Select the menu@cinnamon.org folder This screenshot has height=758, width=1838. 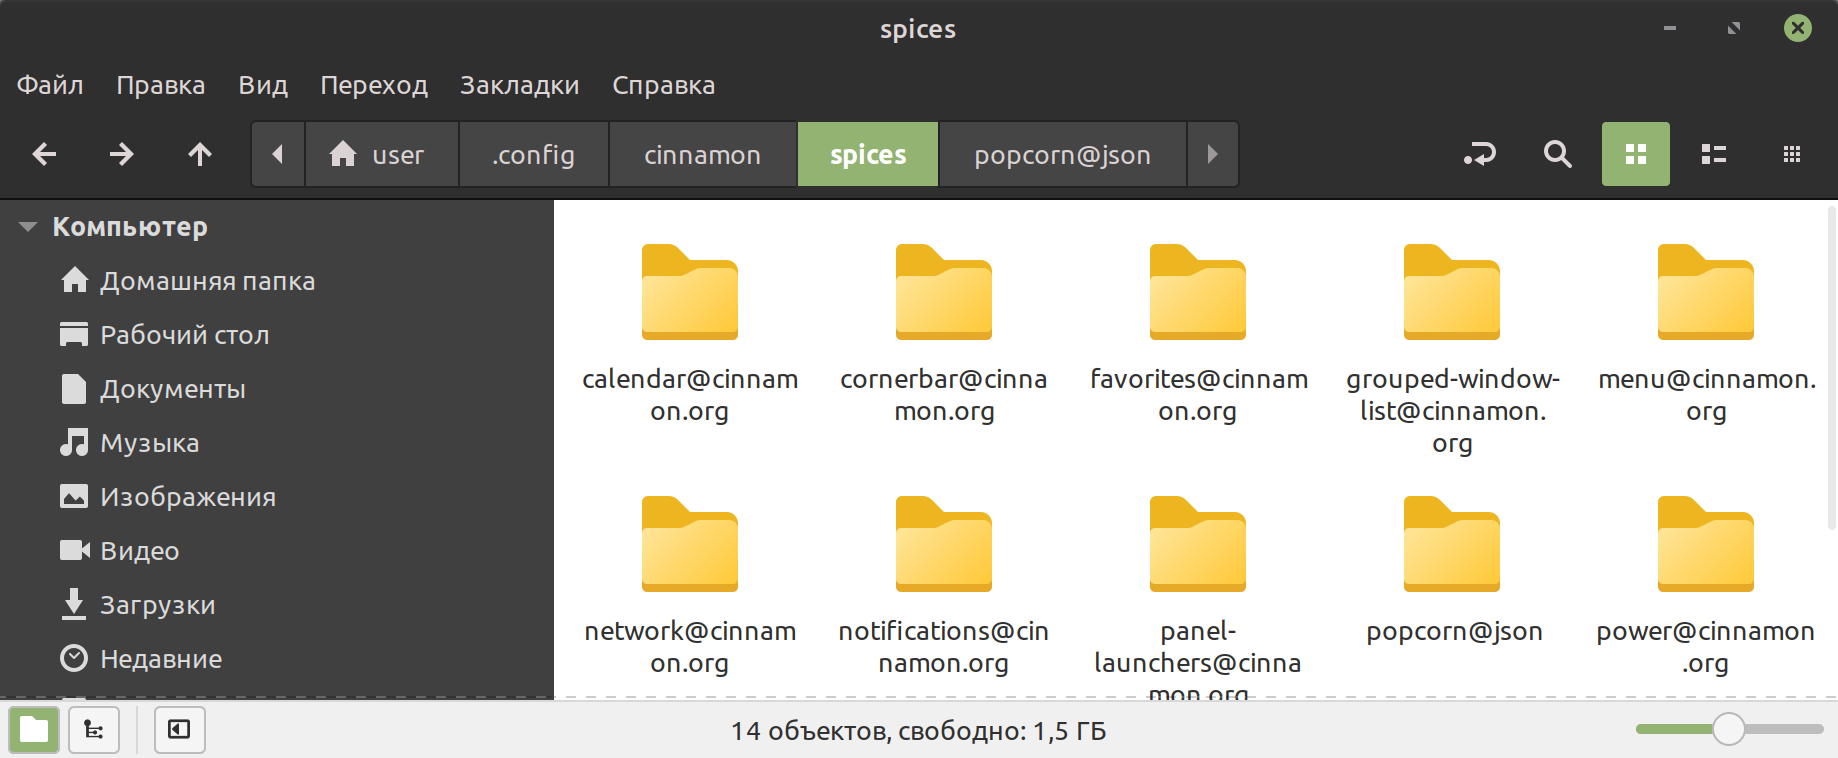(x=1706, y=335)
